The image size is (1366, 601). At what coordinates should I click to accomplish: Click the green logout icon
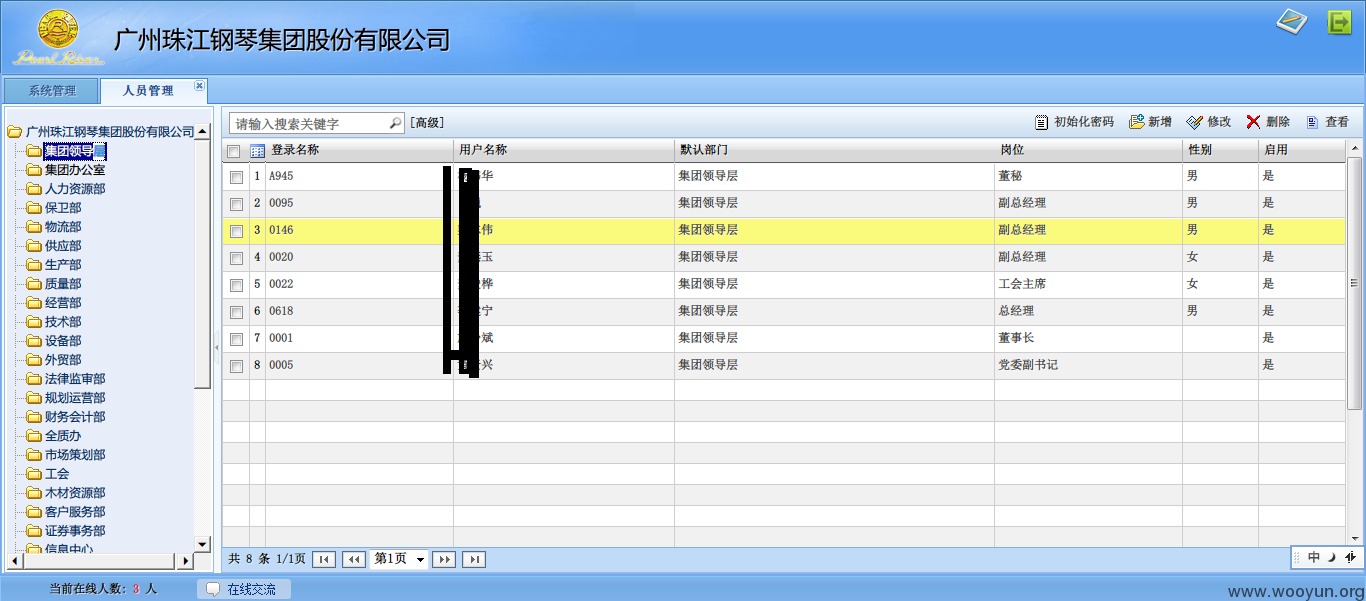tap(1339, 22)
